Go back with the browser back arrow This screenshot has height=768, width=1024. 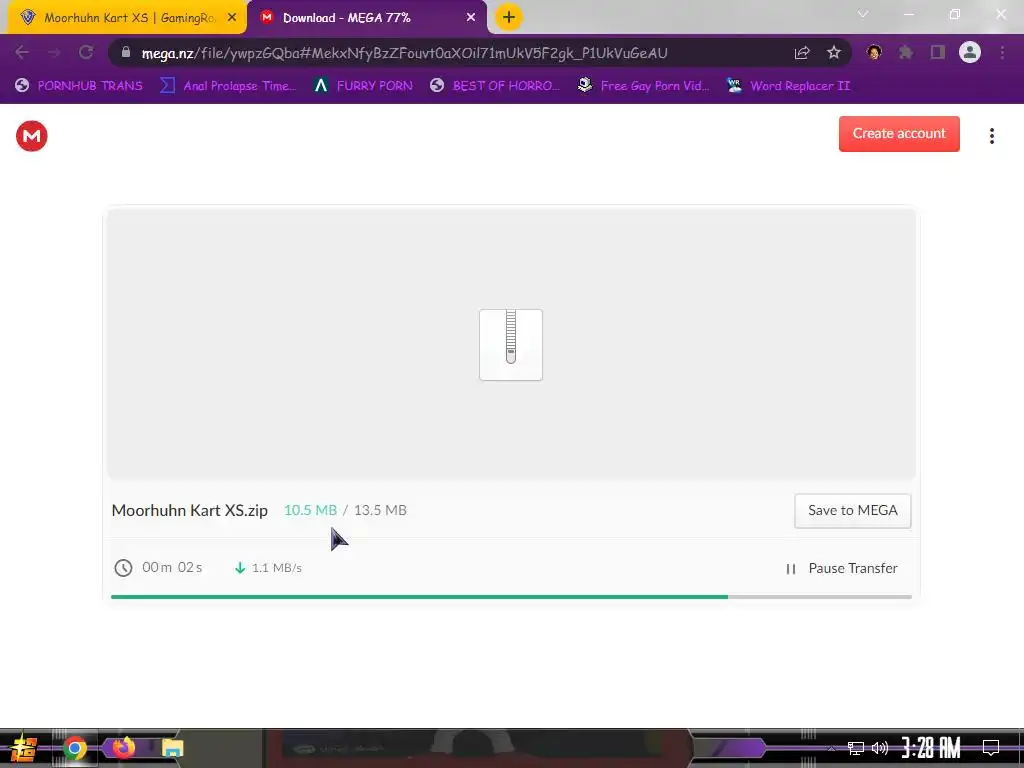click(22, 52)
